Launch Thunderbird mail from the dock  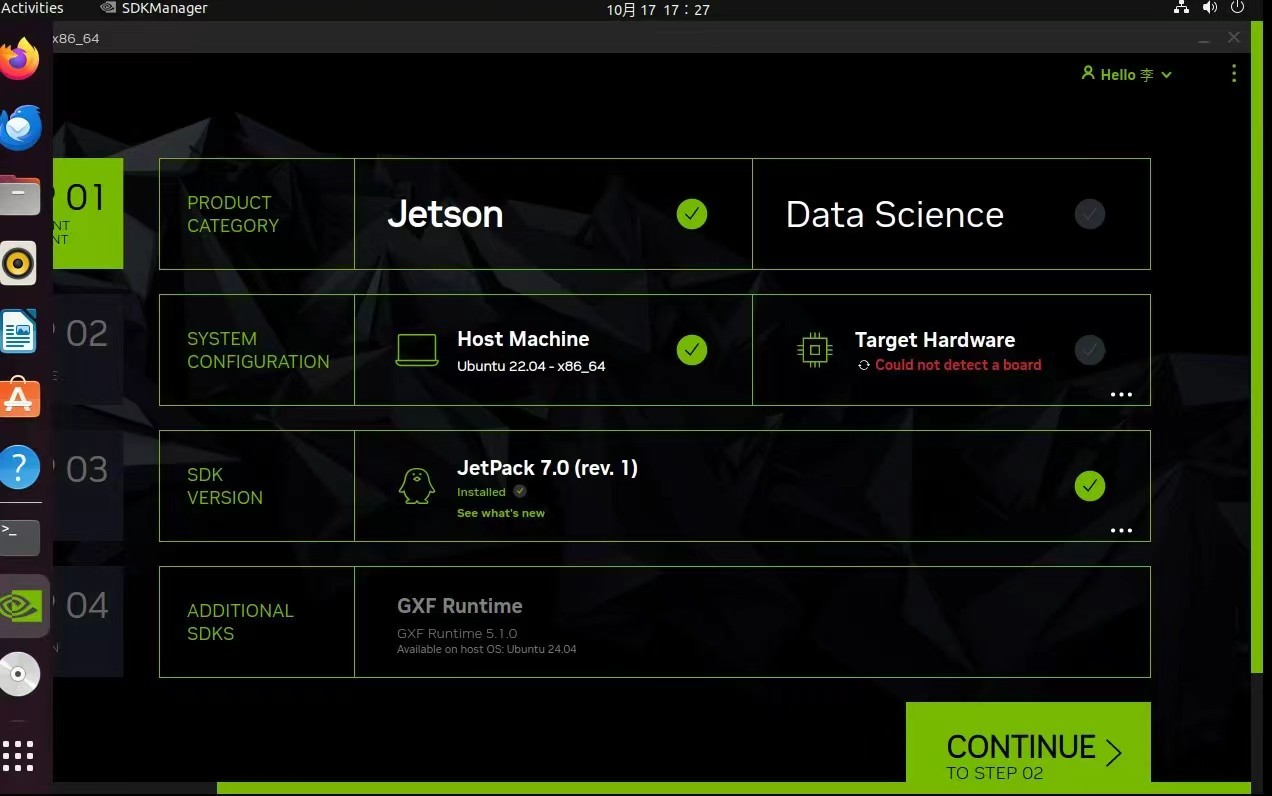coord(20,128)
